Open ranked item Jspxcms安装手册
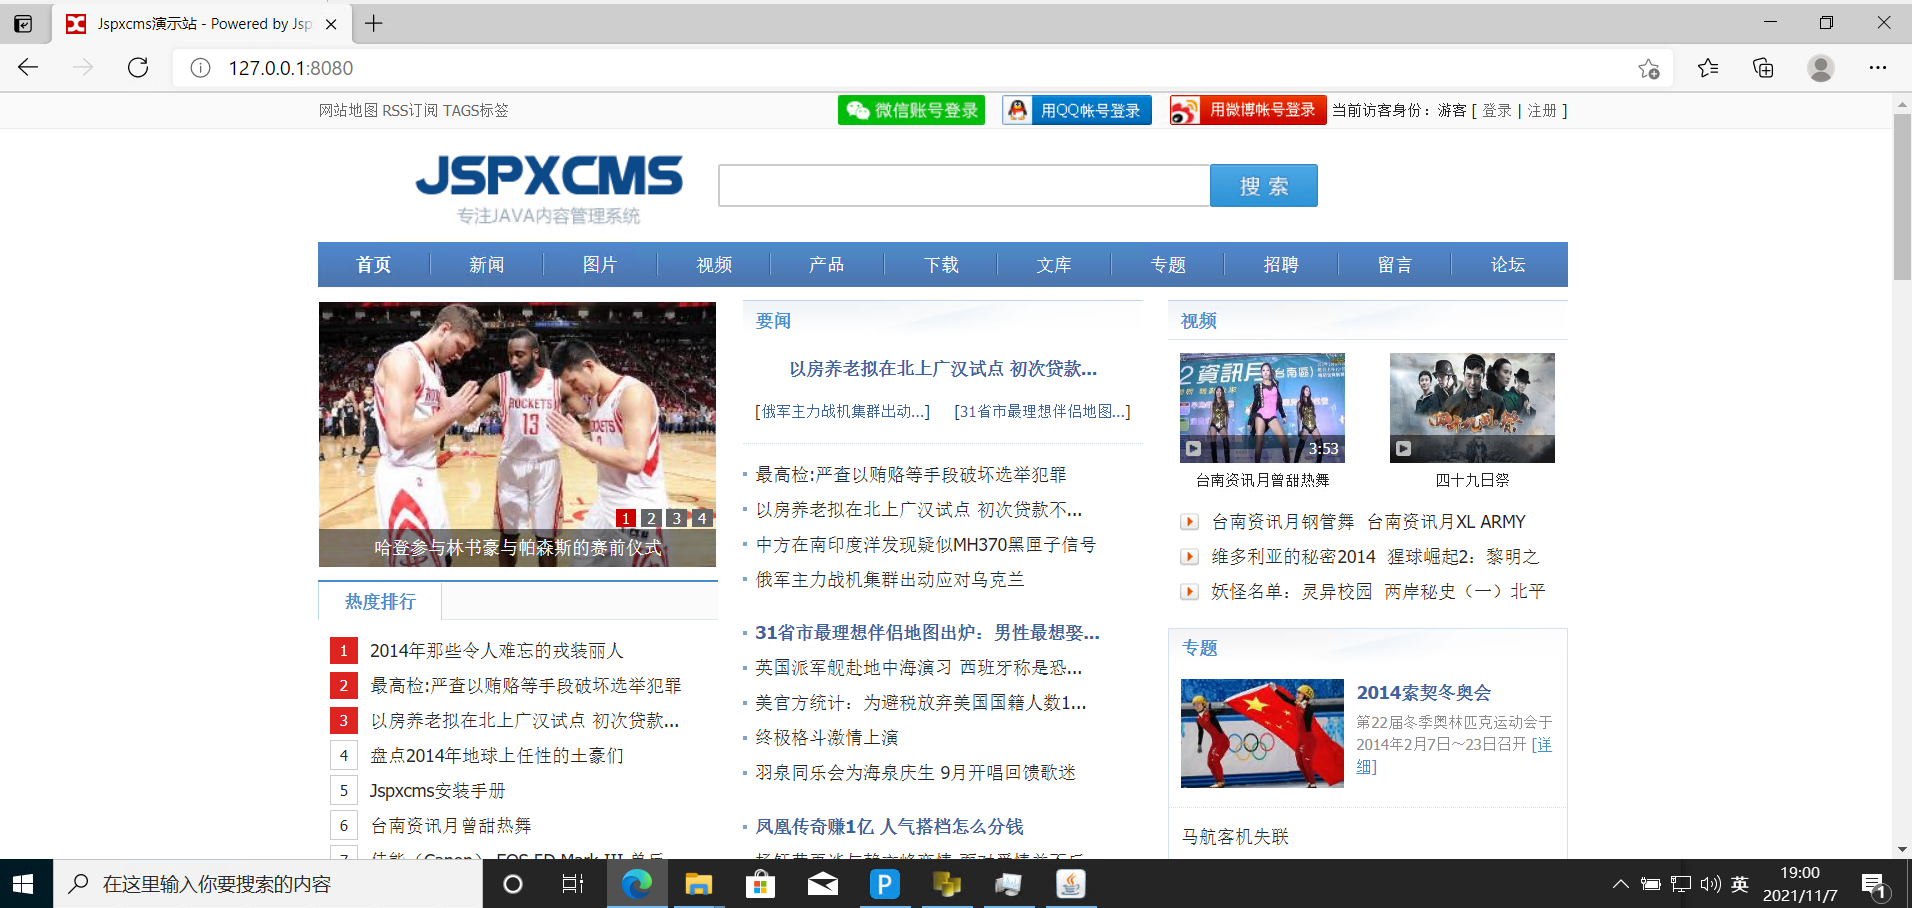Viewport: 1912px width, 908px height. coord(437,790)
